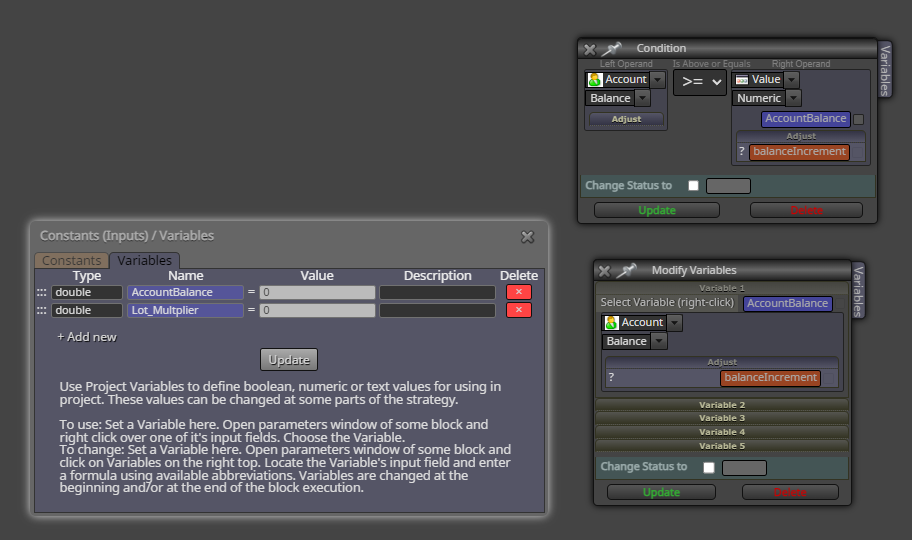Expand Balance dropdown in Modify Variables
The height and width of the screenshot is (540, 912).
659,342
